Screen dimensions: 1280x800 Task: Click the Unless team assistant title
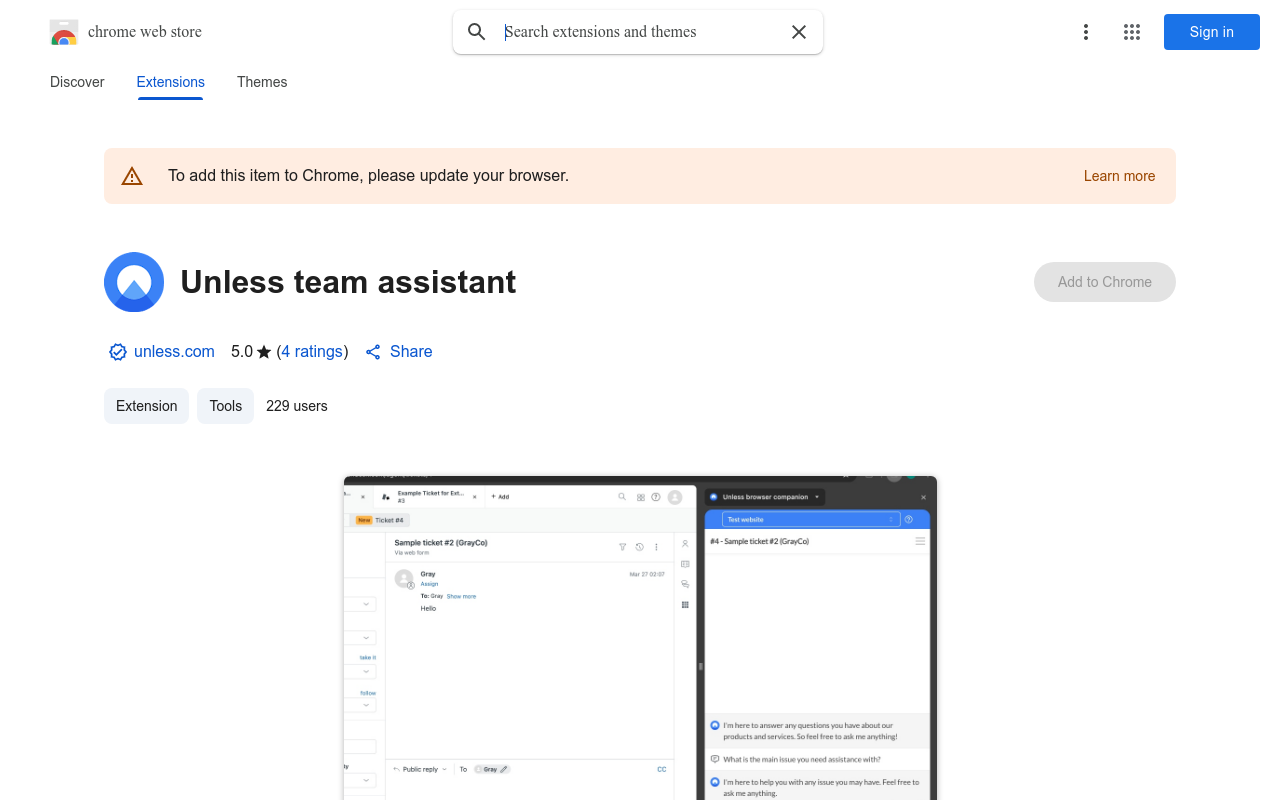point(348,282)
